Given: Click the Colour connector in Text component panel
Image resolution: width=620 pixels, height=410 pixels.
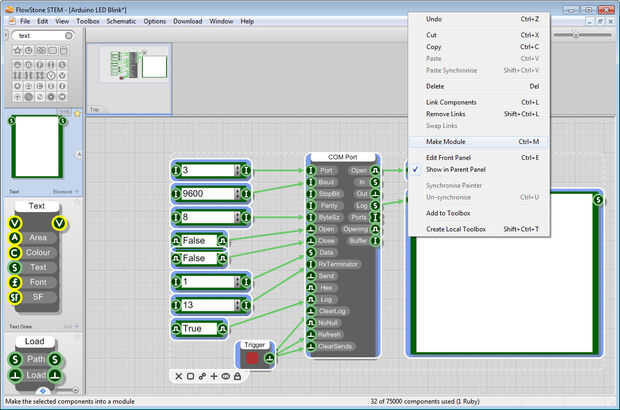Looking at the screenshot, I should tap(15, 253).
